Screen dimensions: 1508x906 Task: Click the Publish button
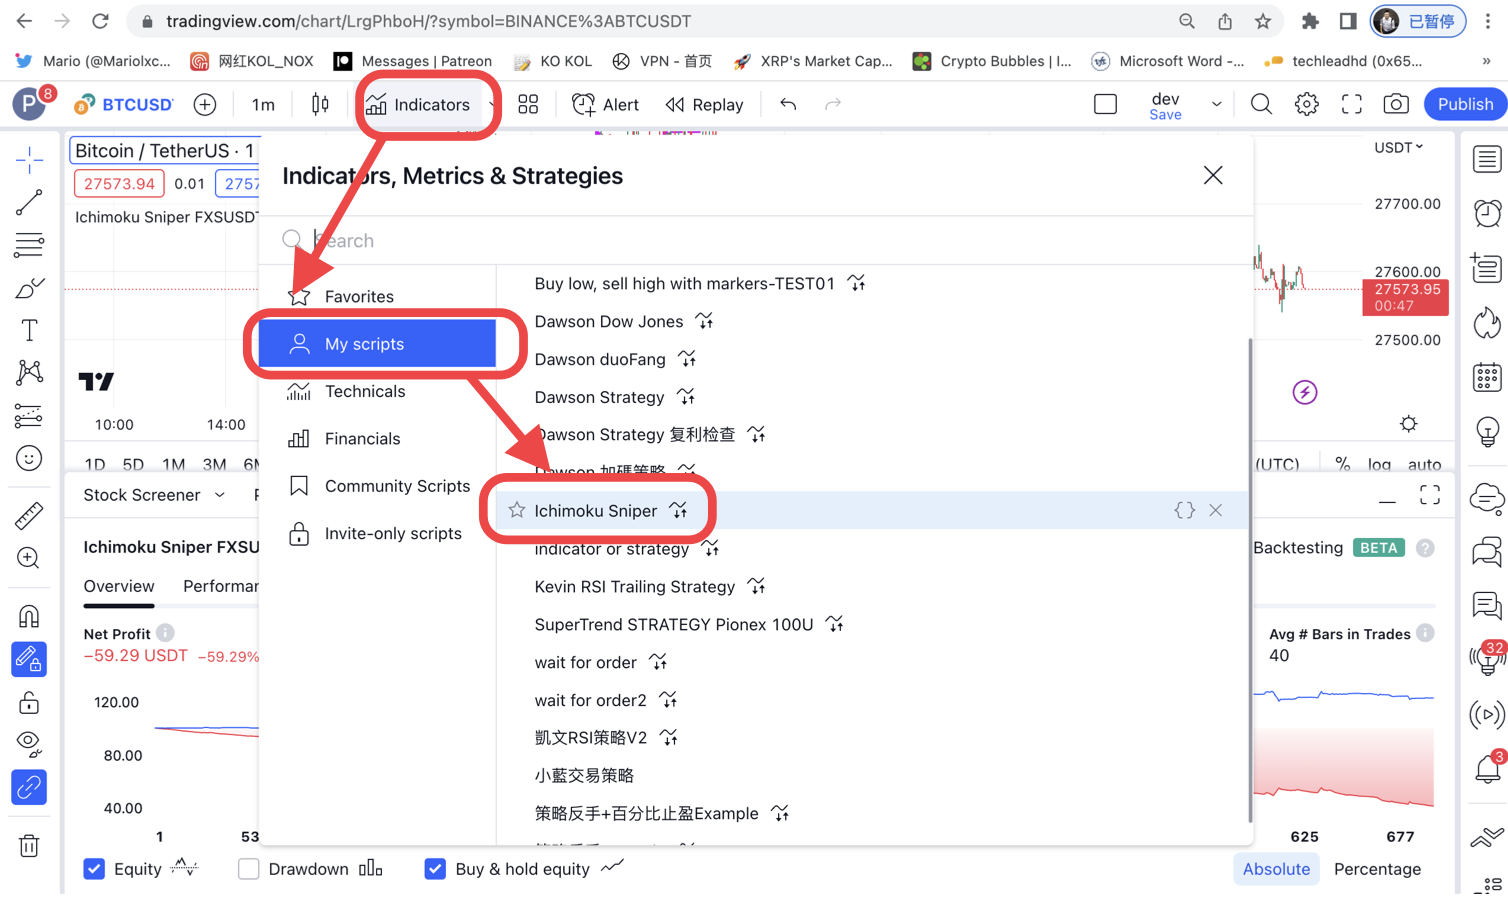(1464, 104)
